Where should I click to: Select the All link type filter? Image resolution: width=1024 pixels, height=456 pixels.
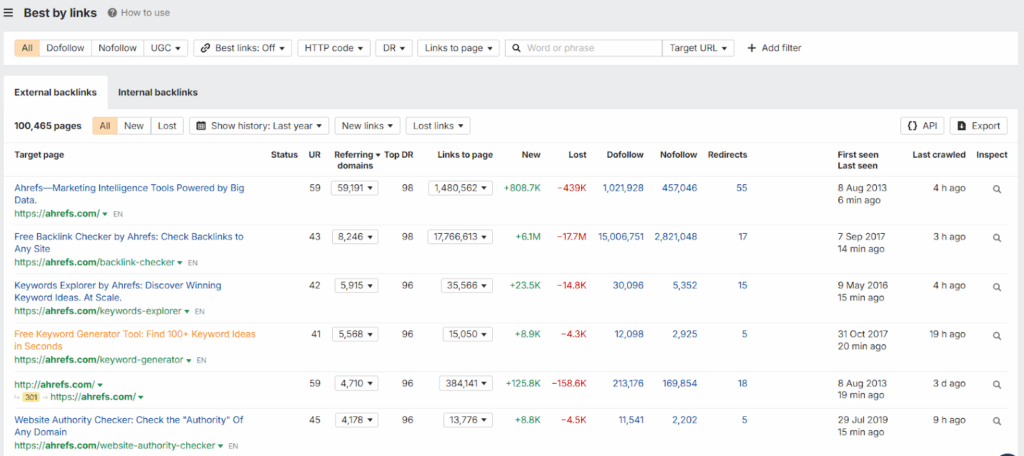pyautogui.click(x=27, y=48)
